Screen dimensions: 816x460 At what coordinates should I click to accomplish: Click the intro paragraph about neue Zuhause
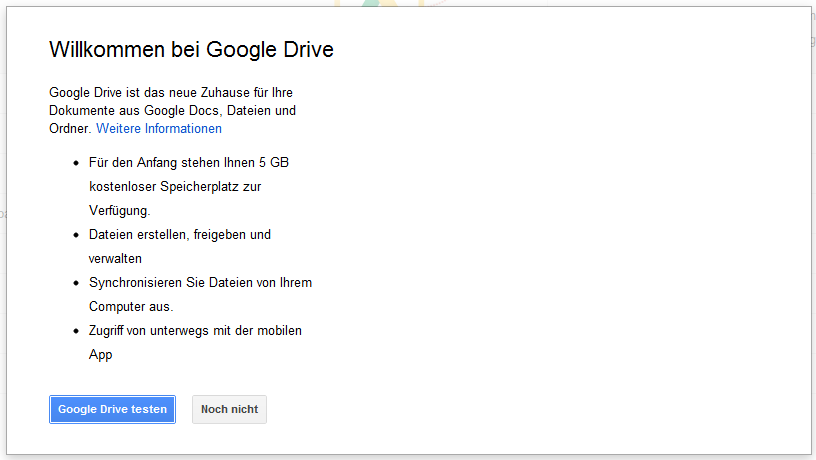click(x=172, y=110)
